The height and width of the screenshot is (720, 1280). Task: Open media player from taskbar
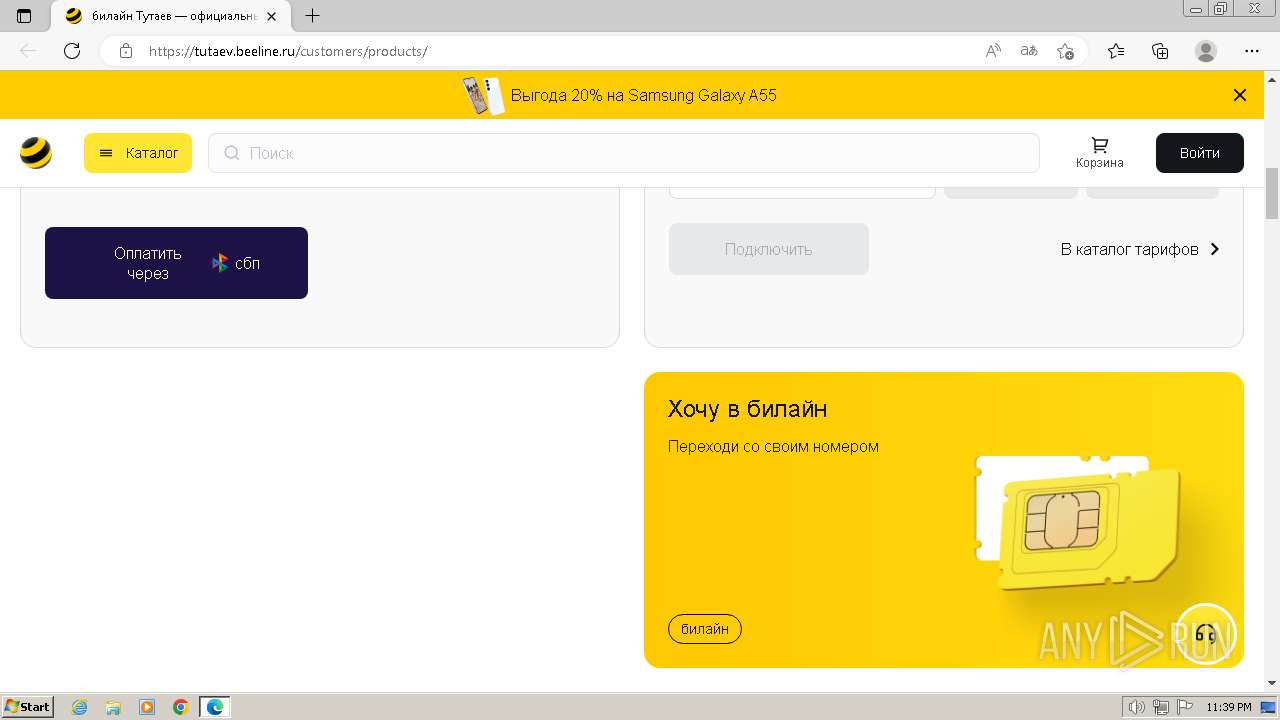(147, 707)
